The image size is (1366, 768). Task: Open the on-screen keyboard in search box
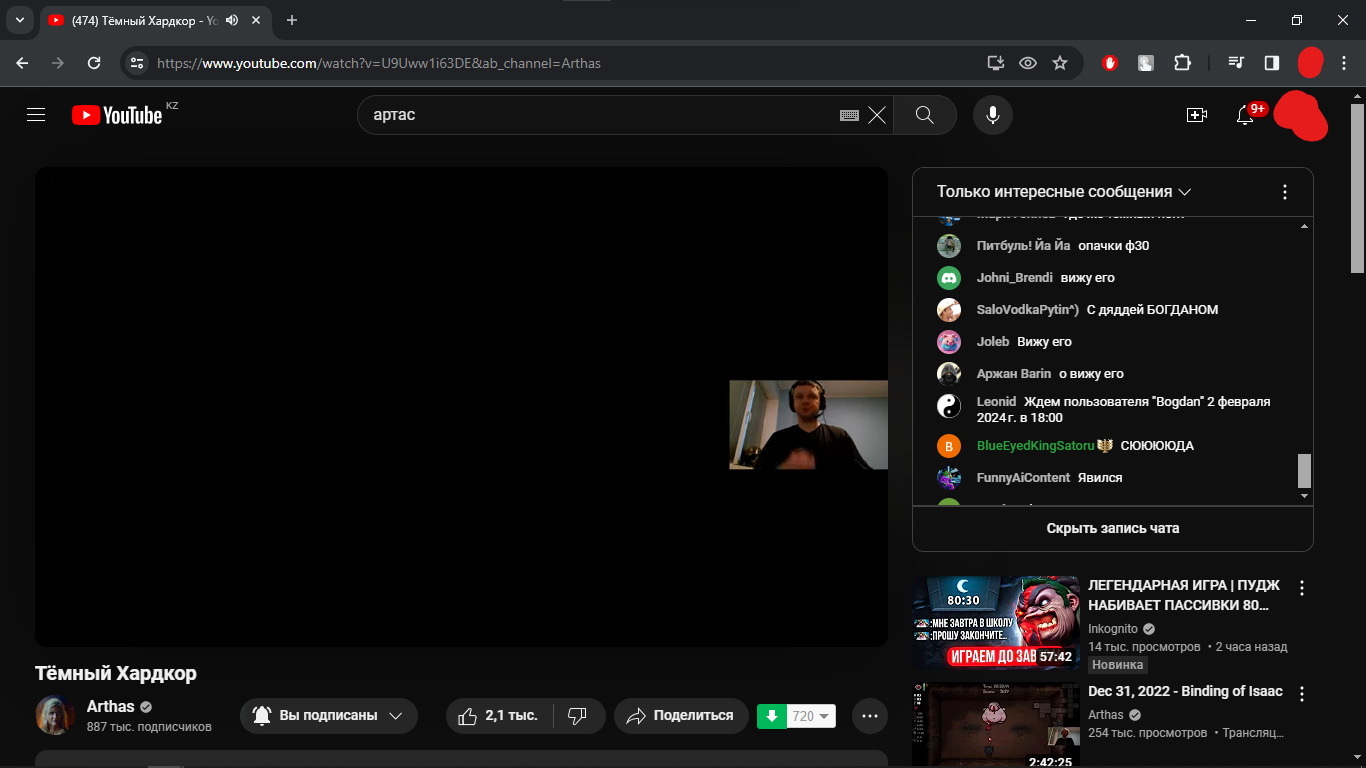[849, 115]
